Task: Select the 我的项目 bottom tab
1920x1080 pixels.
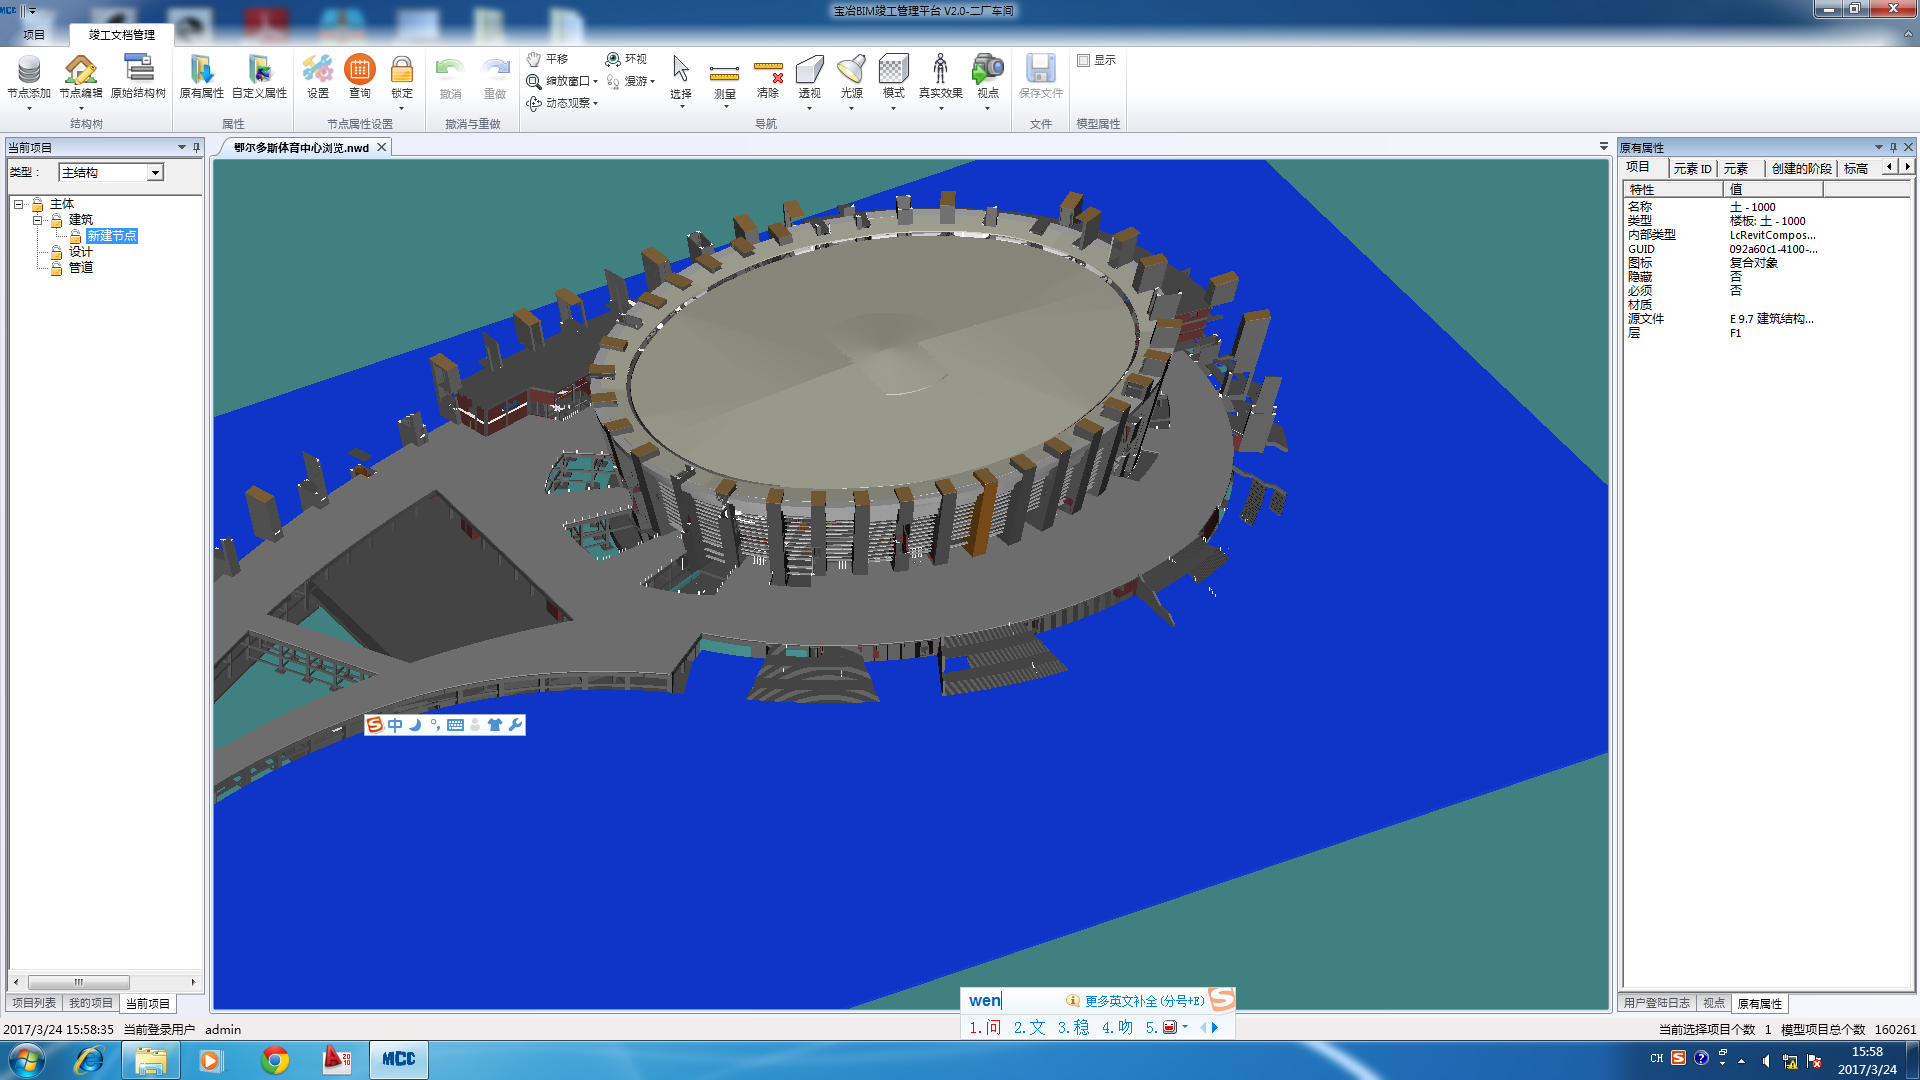Action: click(x=91, y=1003)
